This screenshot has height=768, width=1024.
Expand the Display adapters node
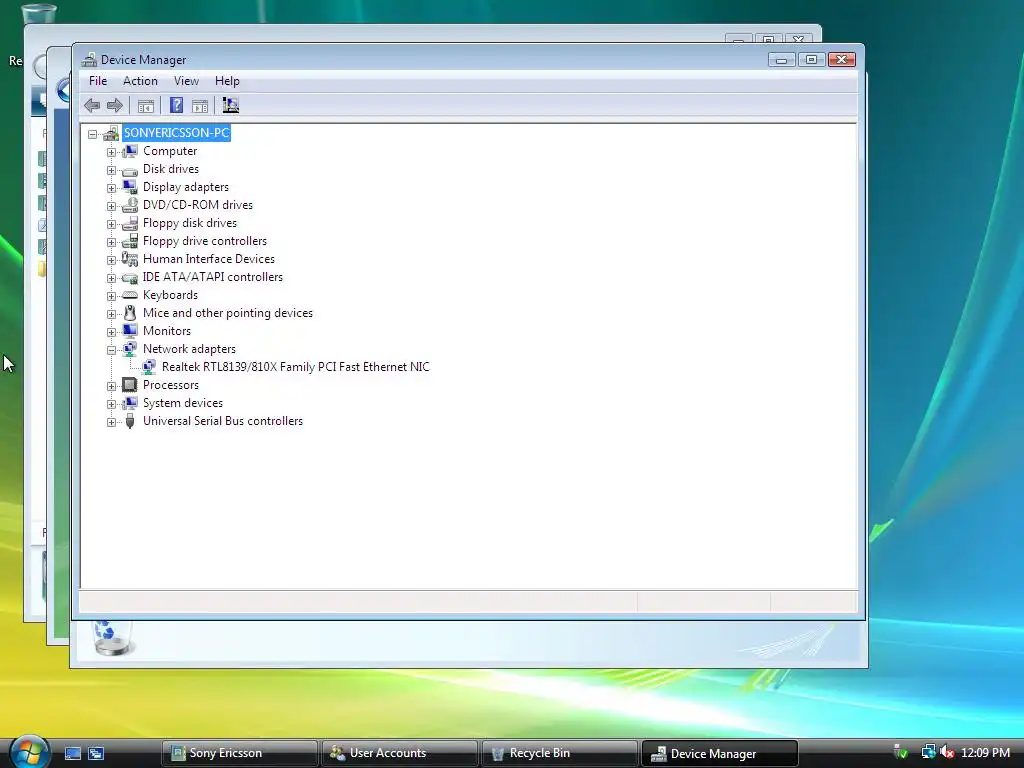[x=112, y=188]
